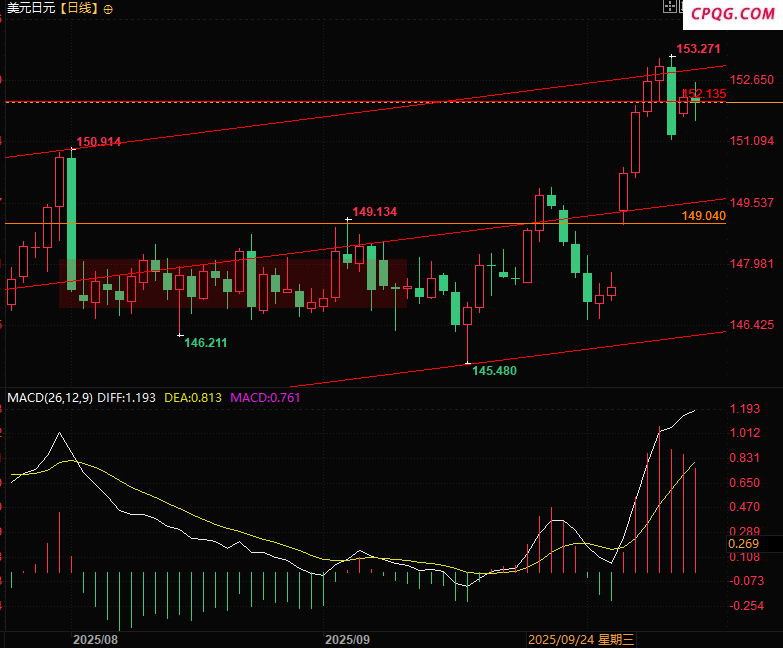Open the CPQG.COM watermark link

coord(733,13)
